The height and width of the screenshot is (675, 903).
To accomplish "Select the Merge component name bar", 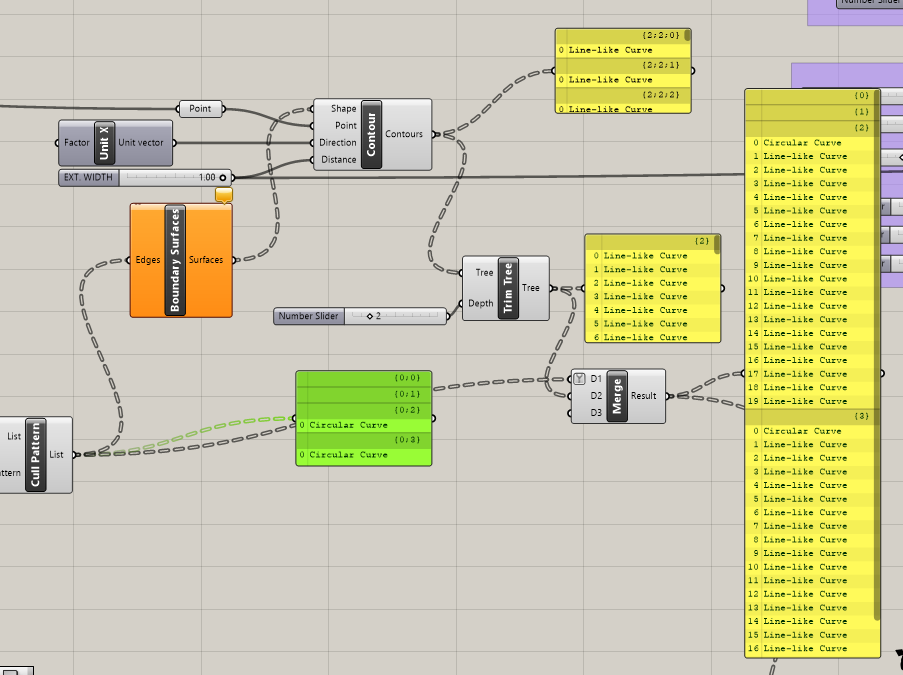I will pyautogui.click(x=617, y=396).
